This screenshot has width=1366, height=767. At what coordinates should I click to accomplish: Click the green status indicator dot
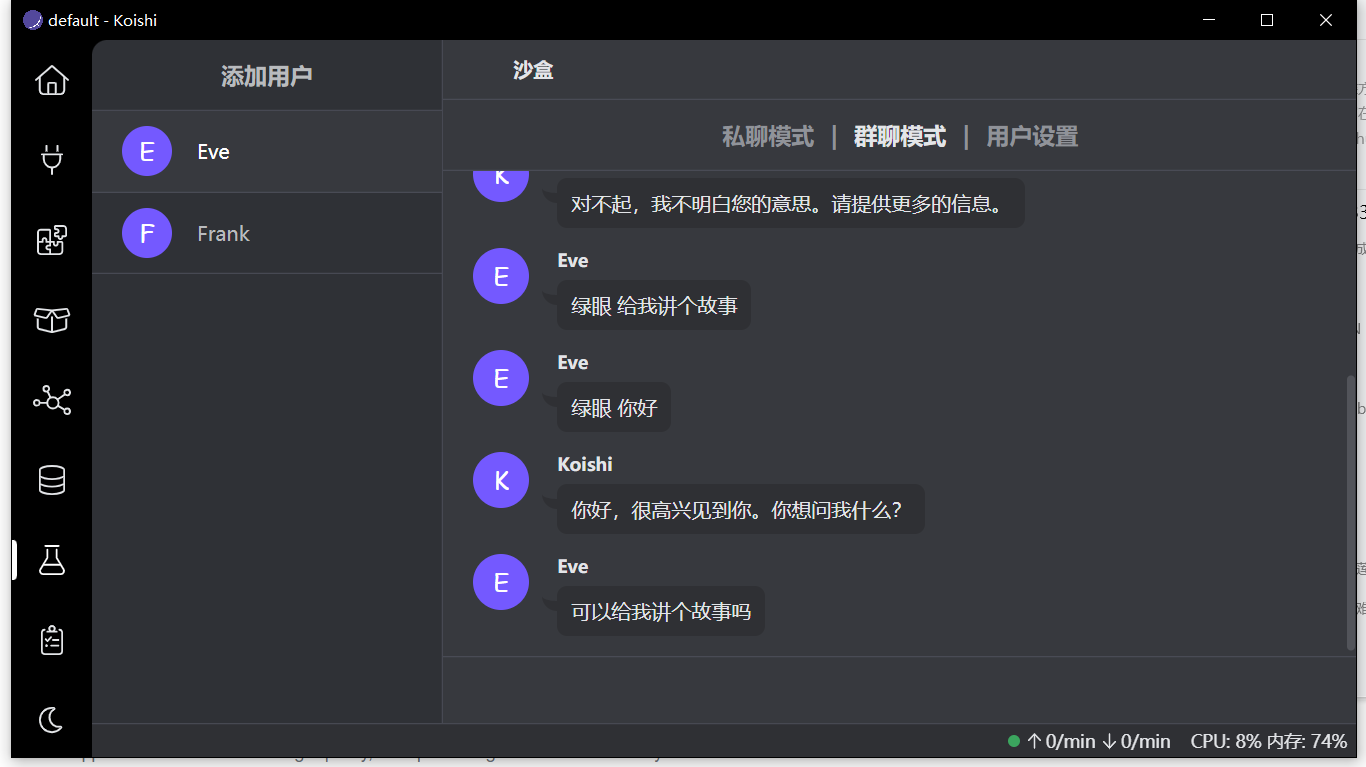pyautogui.click(x=1014, y=741)
